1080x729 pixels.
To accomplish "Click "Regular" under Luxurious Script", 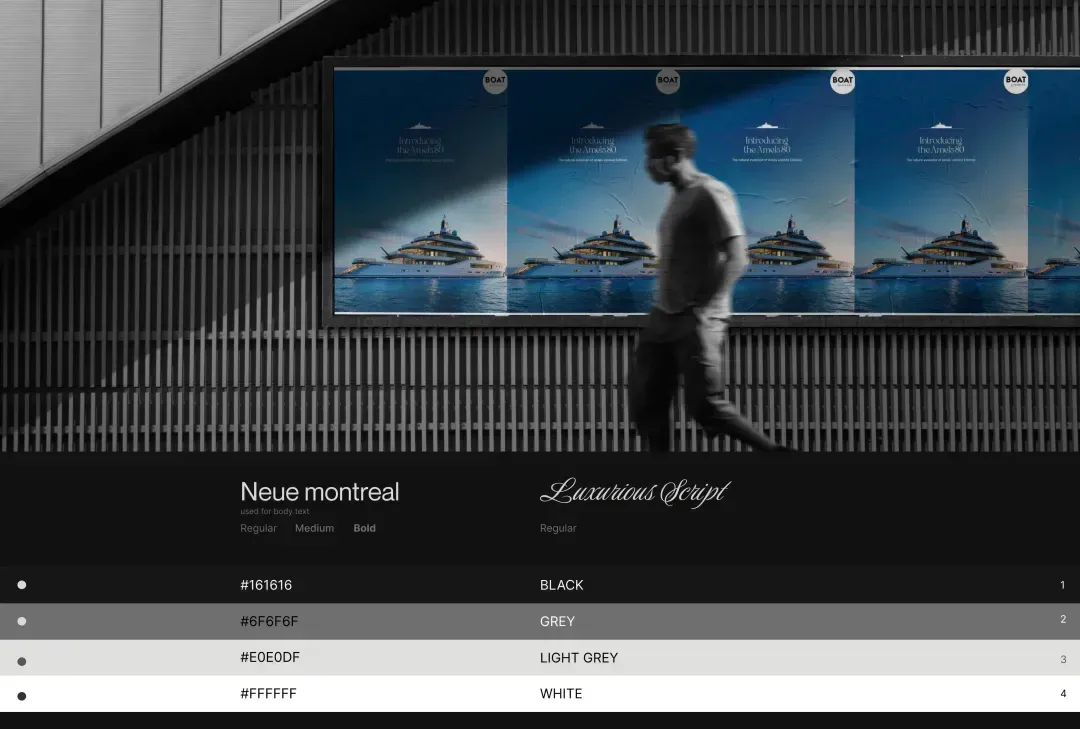I will point(558,528).
